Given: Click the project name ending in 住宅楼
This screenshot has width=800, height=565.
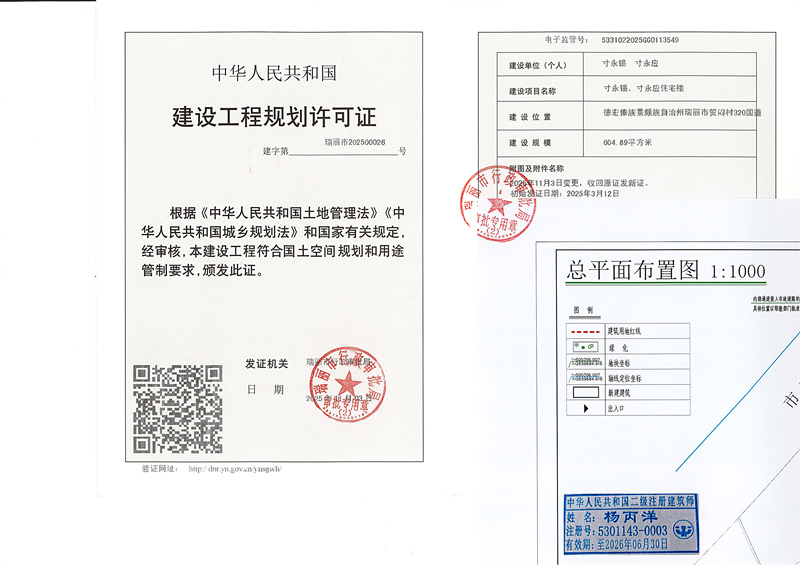Looking at the screenshot, I should (643, 88).
